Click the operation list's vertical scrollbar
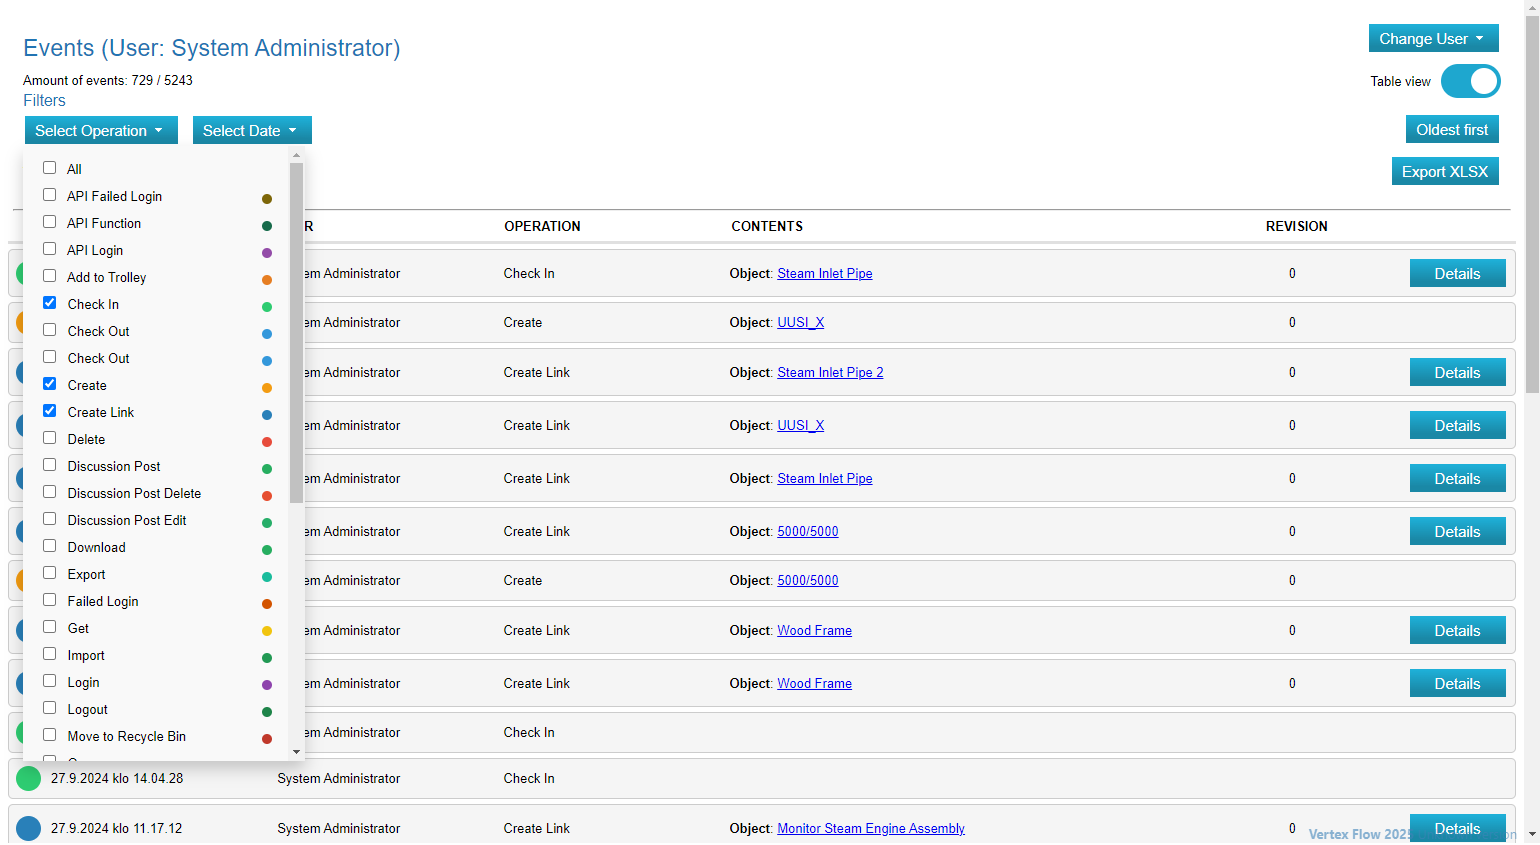Viewport: 1540px width, 845px height. click(296, 332)
